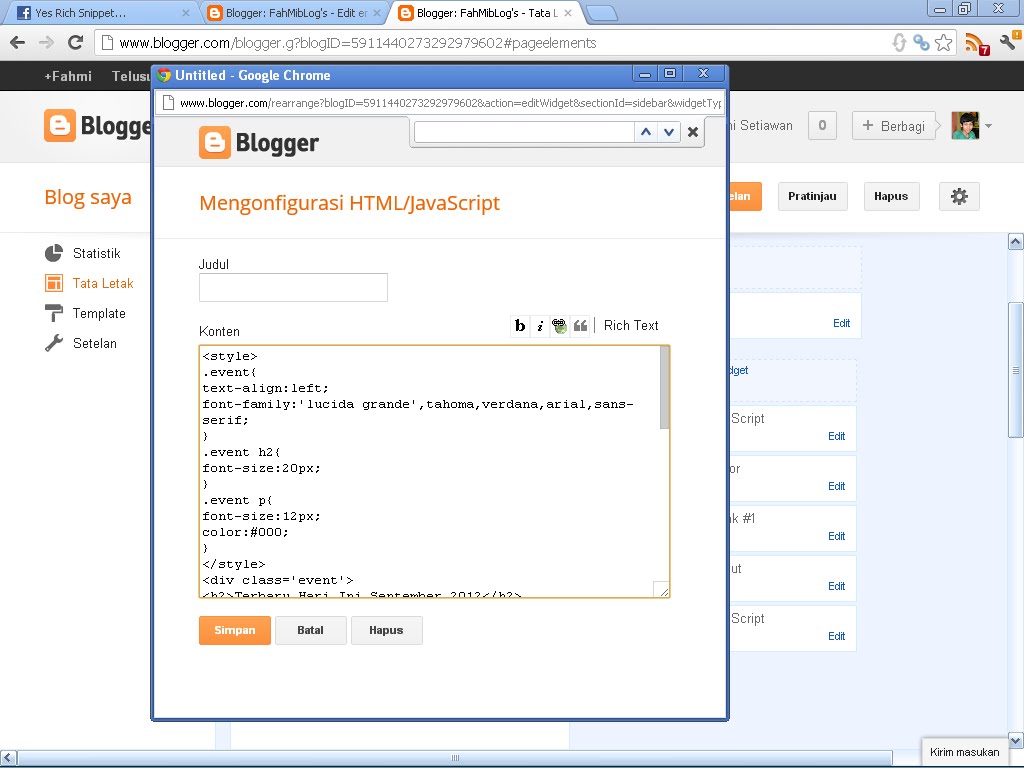Open the gear settings menu
The height and width of the screenshot is (768, 1024).
[959, 197]
